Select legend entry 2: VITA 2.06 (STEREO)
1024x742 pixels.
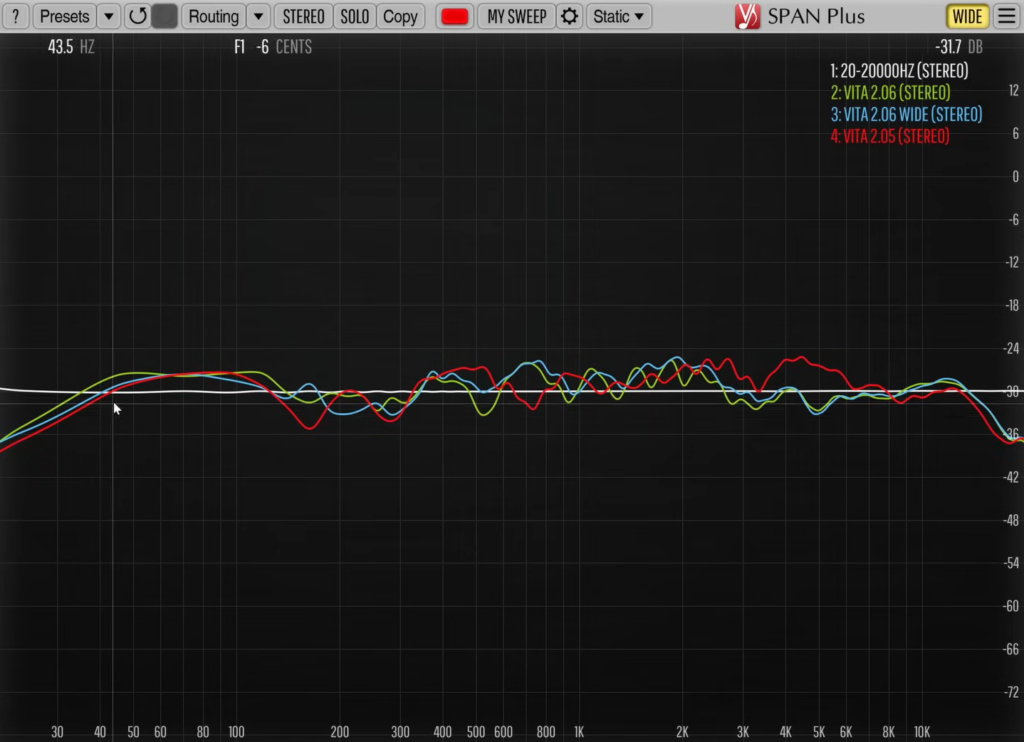(x=890, y=93)
